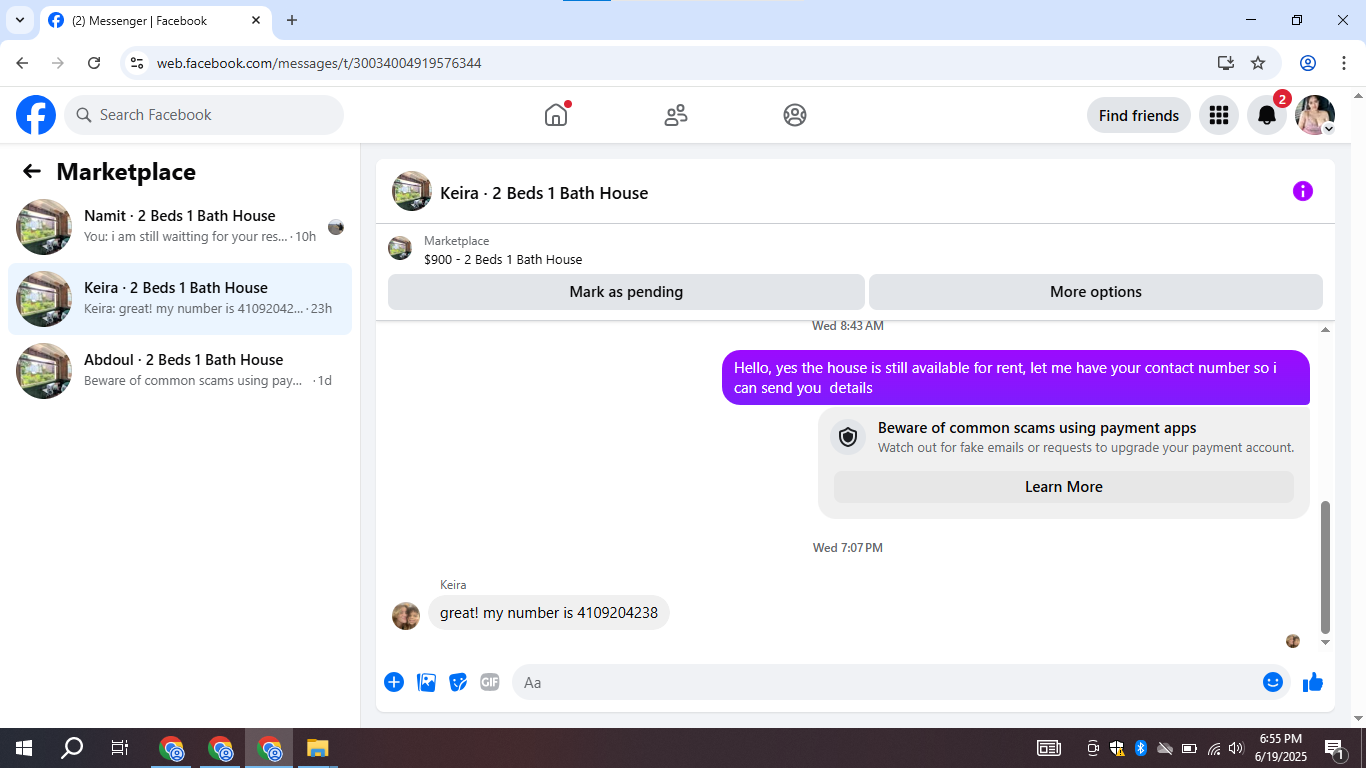
Task: Open a new browser tab
Action: pos(292,20)
